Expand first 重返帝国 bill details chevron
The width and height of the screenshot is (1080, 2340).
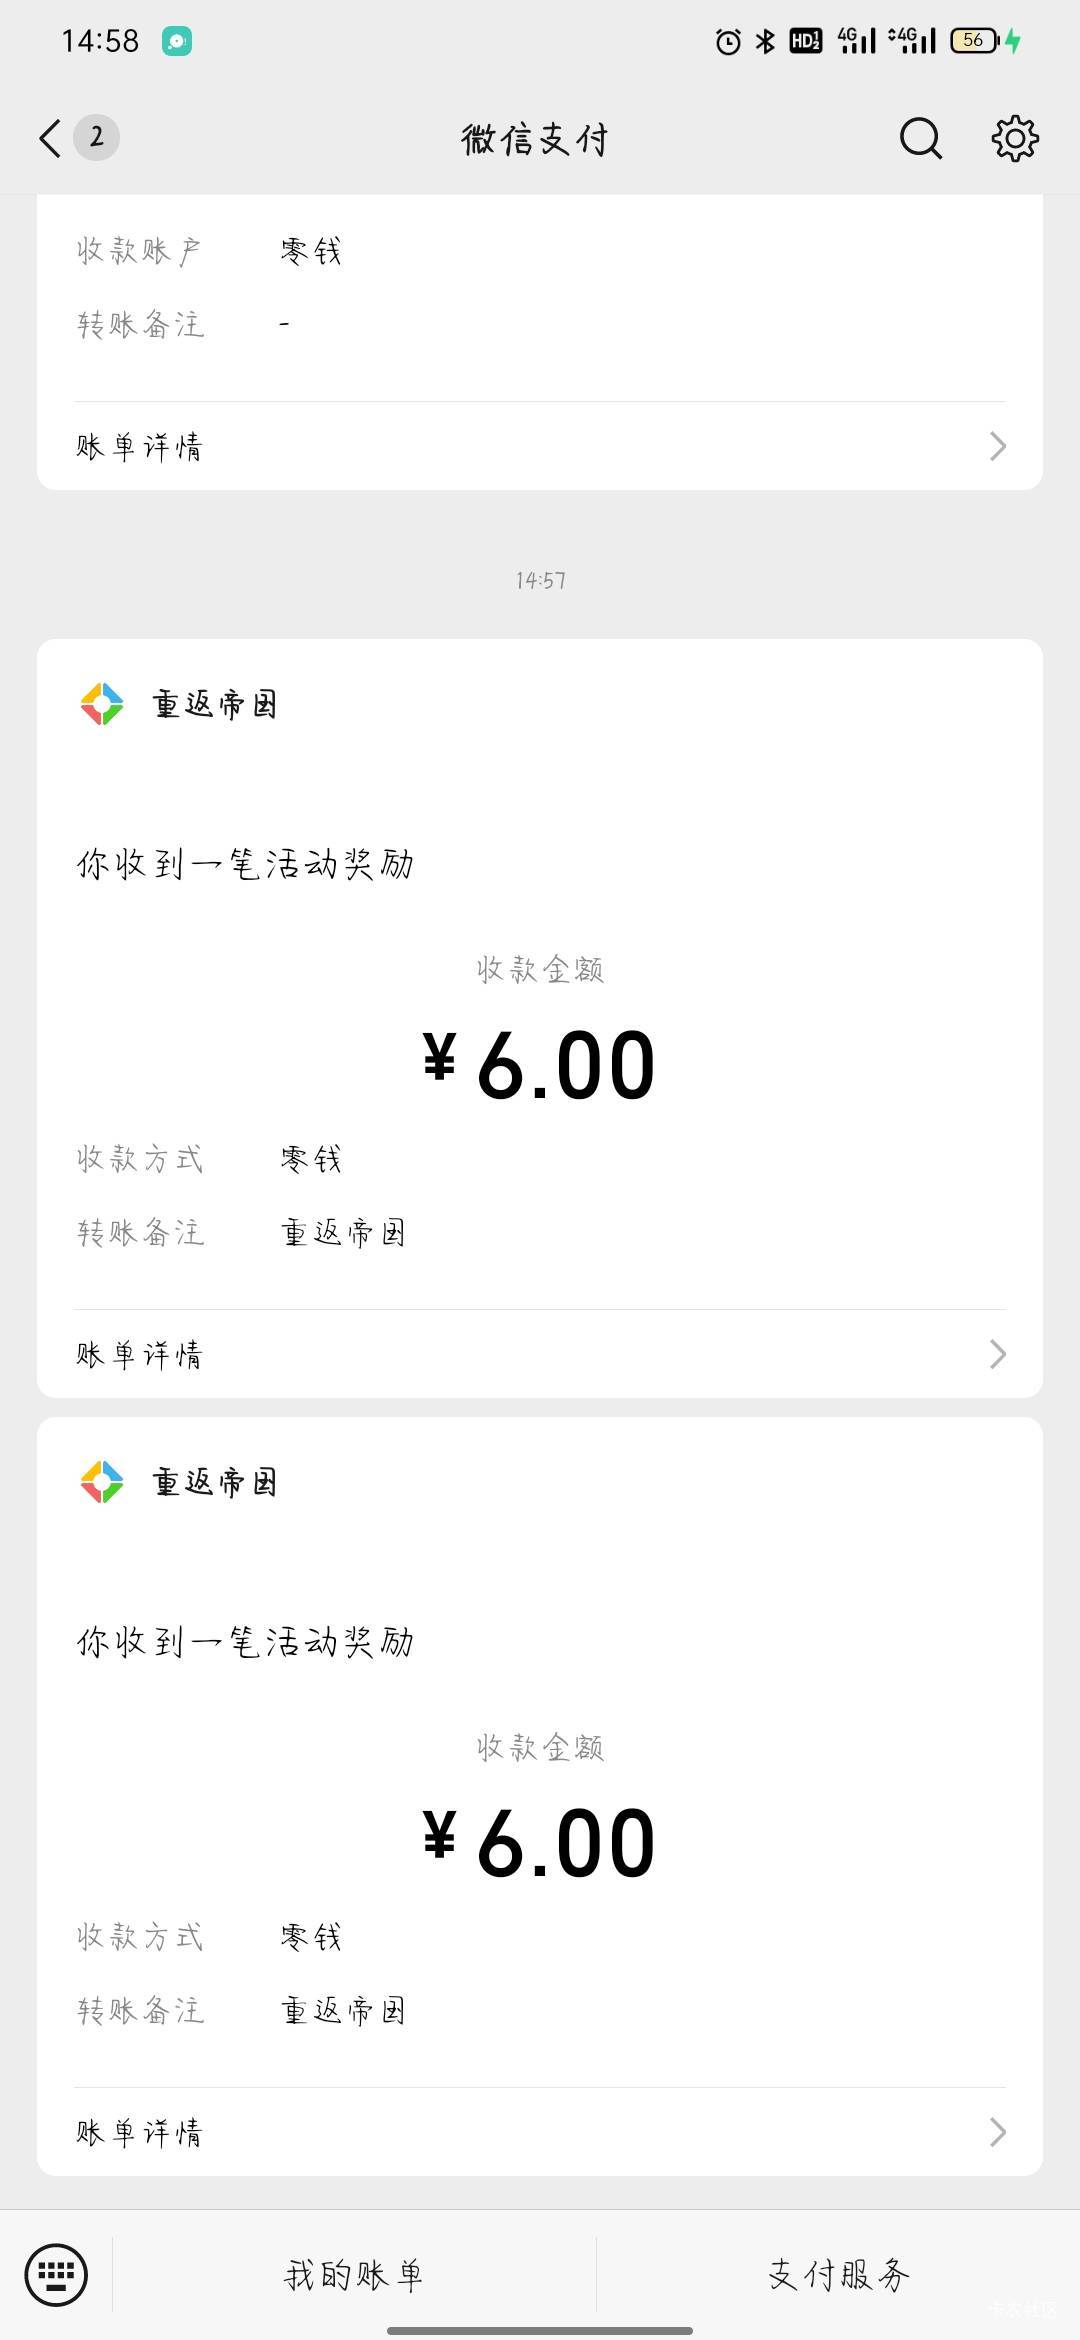(x=997, y=1354)
